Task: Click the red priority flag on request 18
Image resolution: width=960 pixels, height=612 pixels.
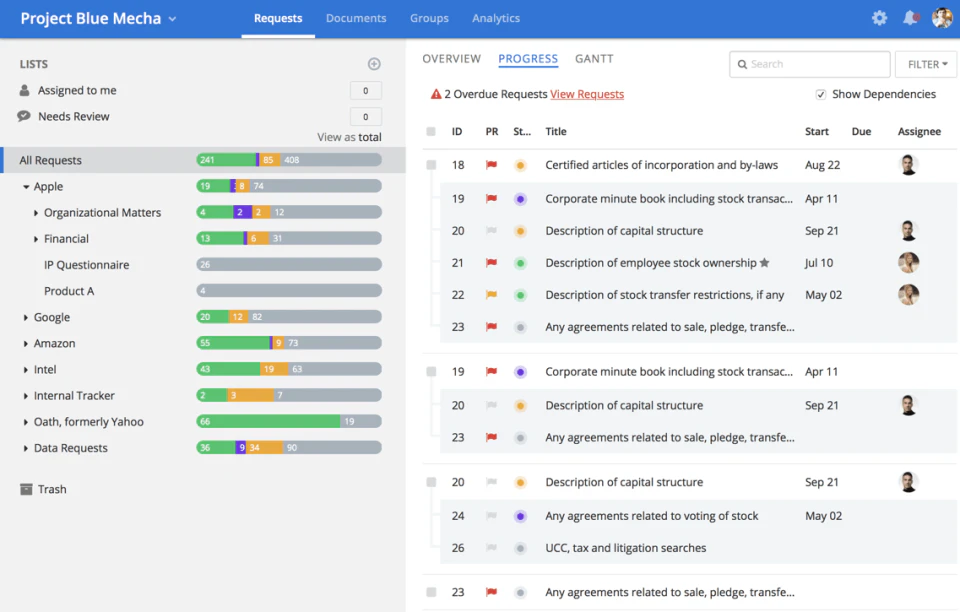Action: [489, 166]
